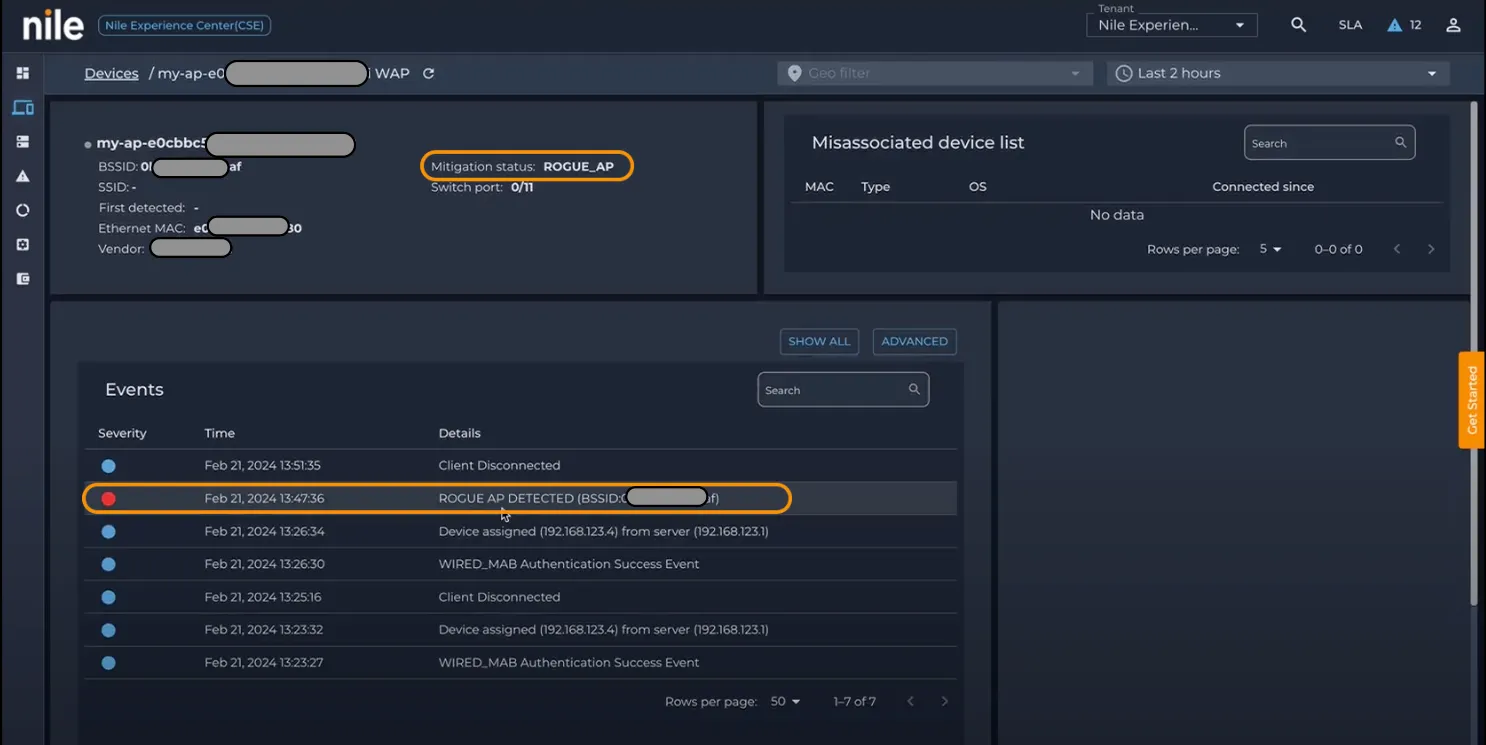Go to next page in Misassociated device list
The image size is (1486, 745).
coord(1431,249)
